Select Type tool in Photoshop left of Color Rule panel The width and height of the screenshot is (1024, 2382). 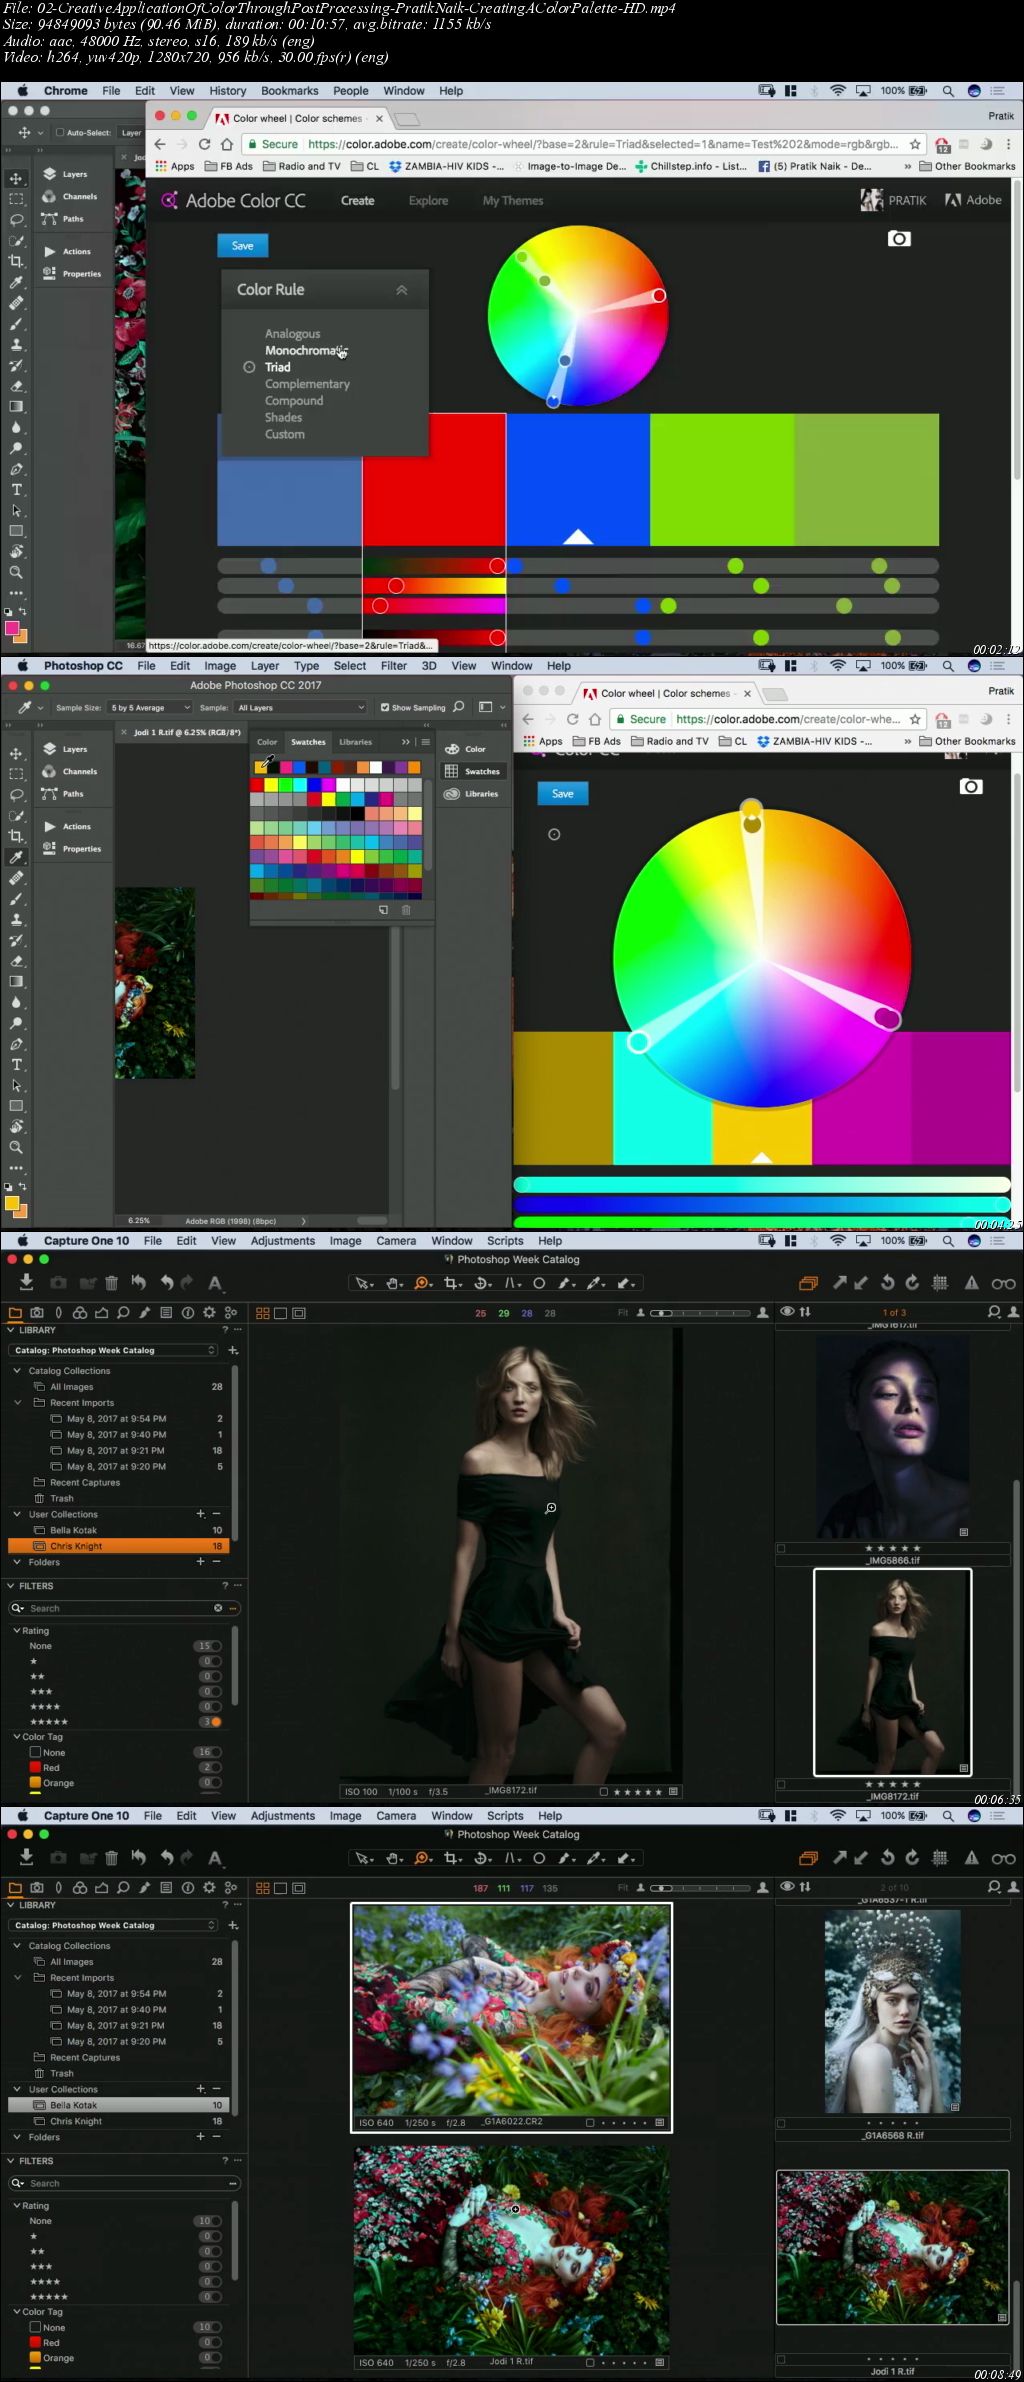[16, 489]
